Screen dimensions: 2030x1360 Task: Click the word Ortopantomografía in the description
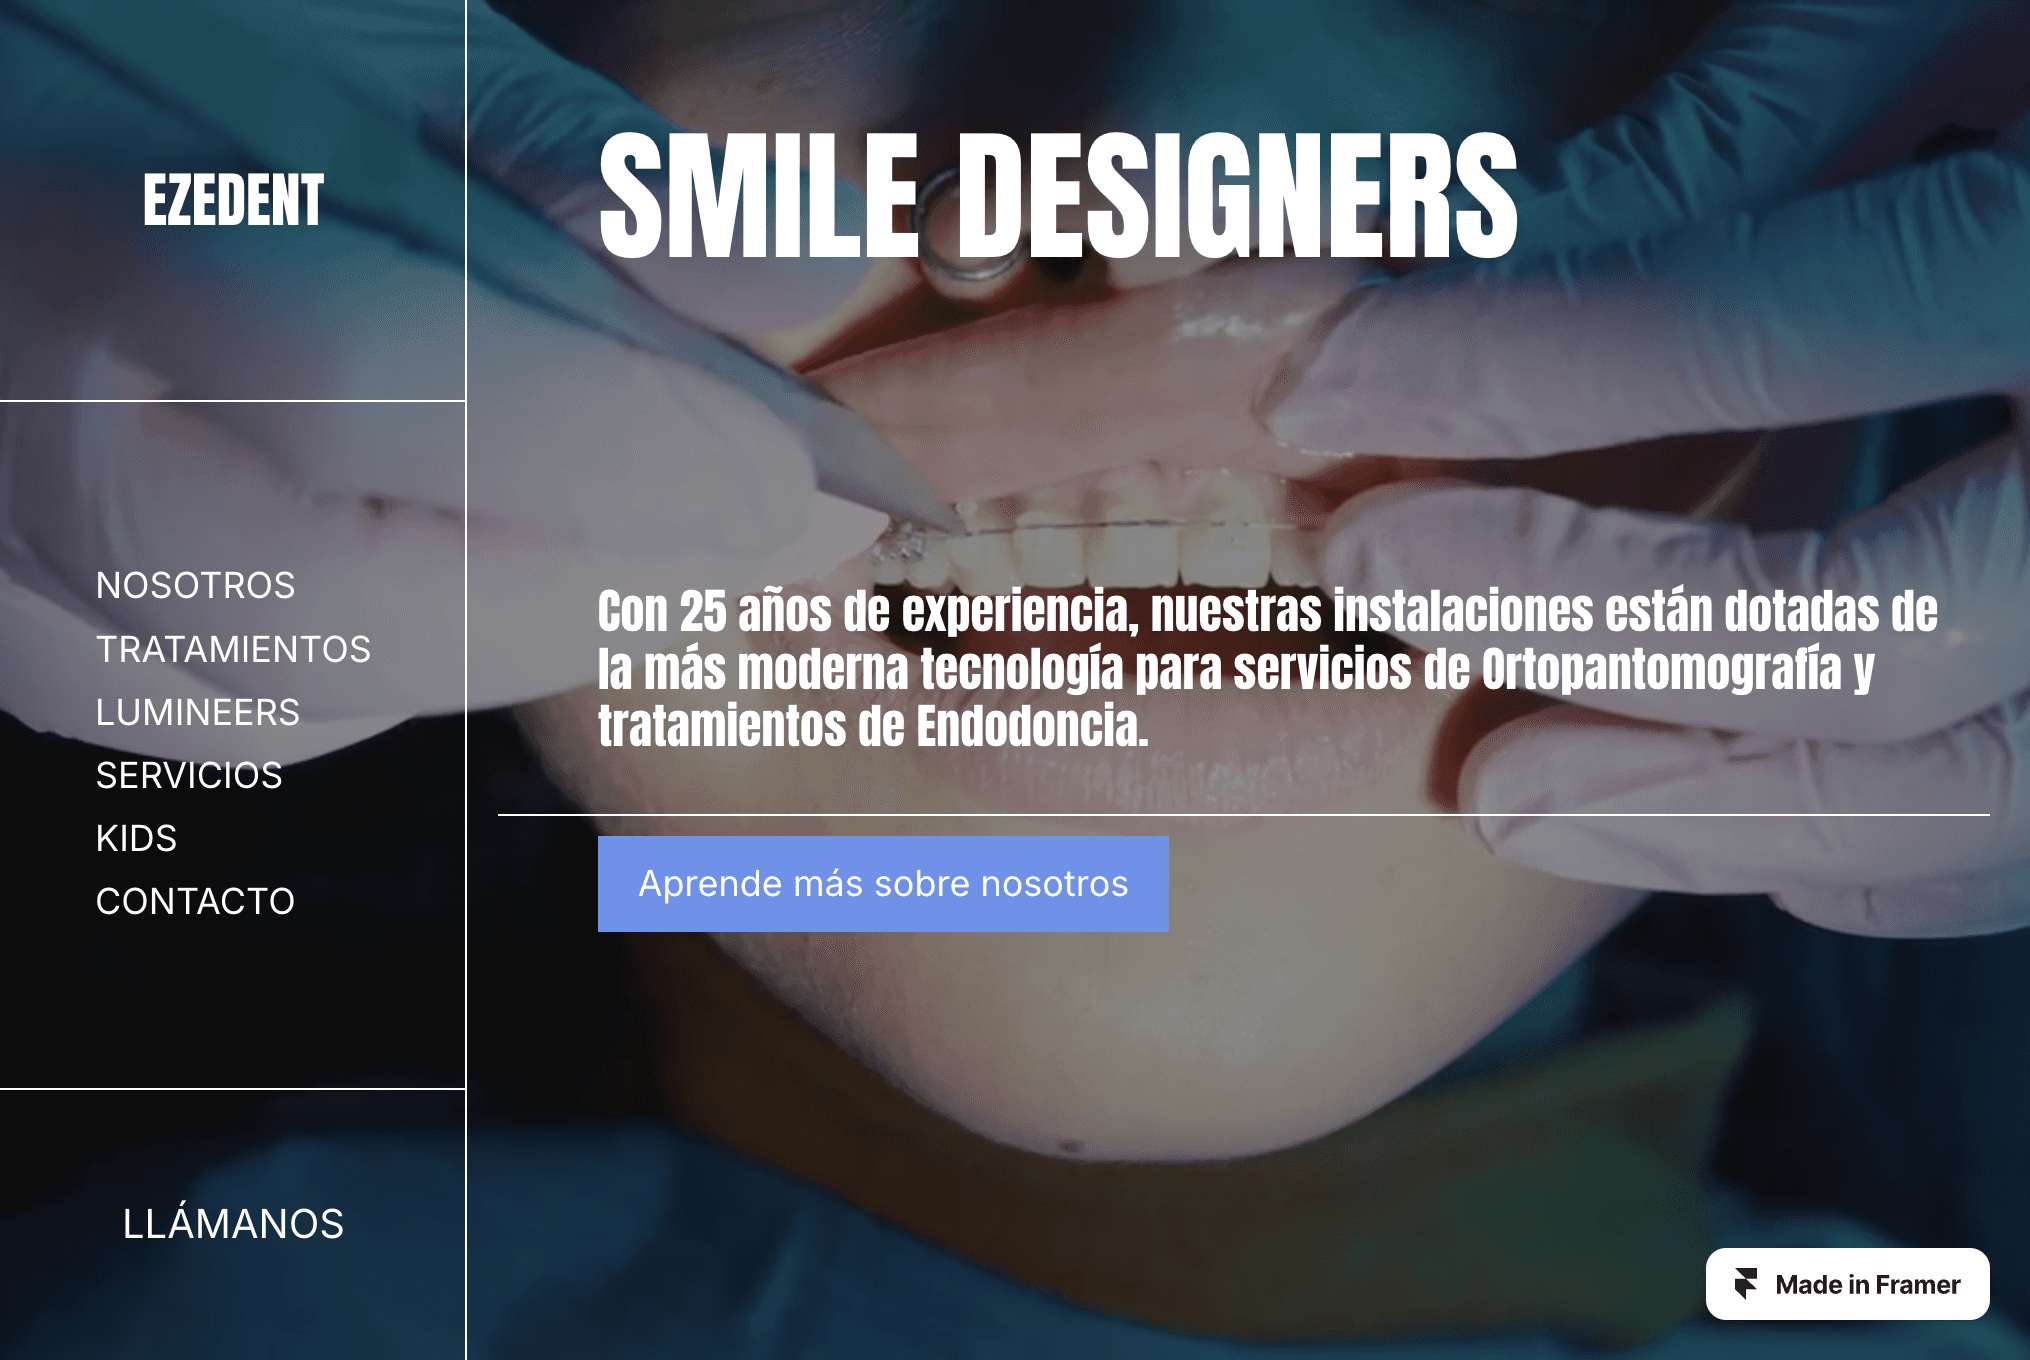pyautogui.click(x=1661, y=669)
